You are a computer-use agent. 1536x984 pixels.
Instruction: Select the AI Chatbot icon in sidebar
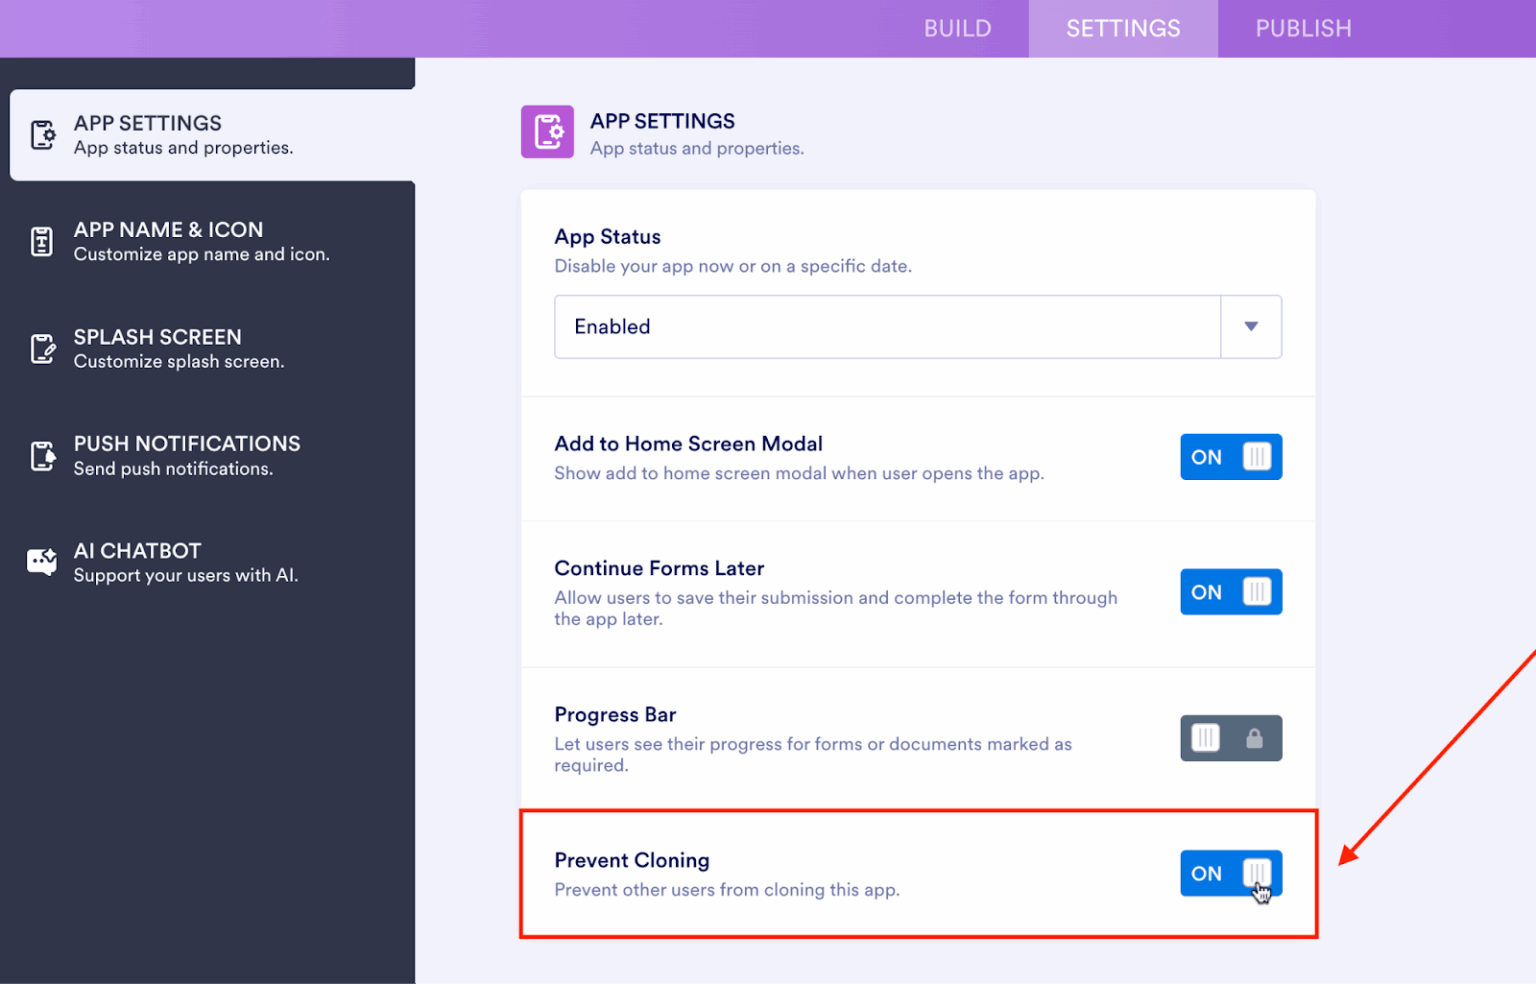coord(41,562)
